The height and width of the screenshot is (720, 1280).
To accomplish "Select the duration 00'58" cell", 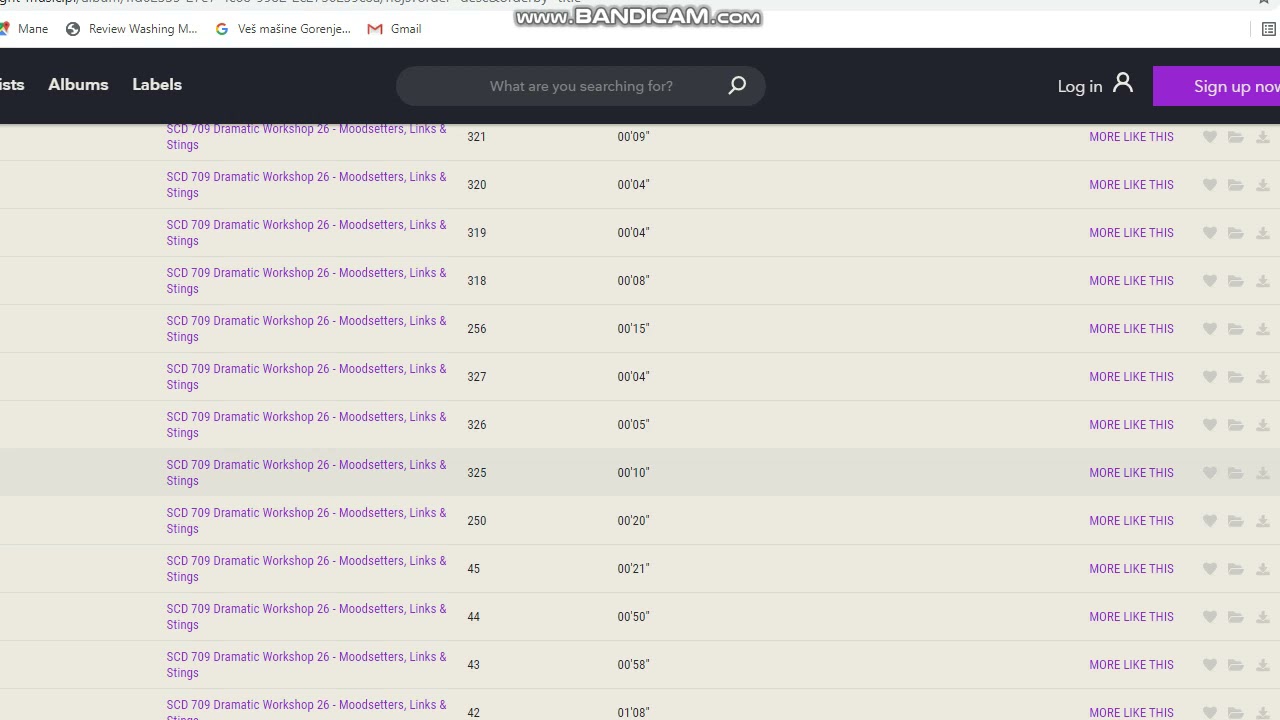I will point(633,665).
